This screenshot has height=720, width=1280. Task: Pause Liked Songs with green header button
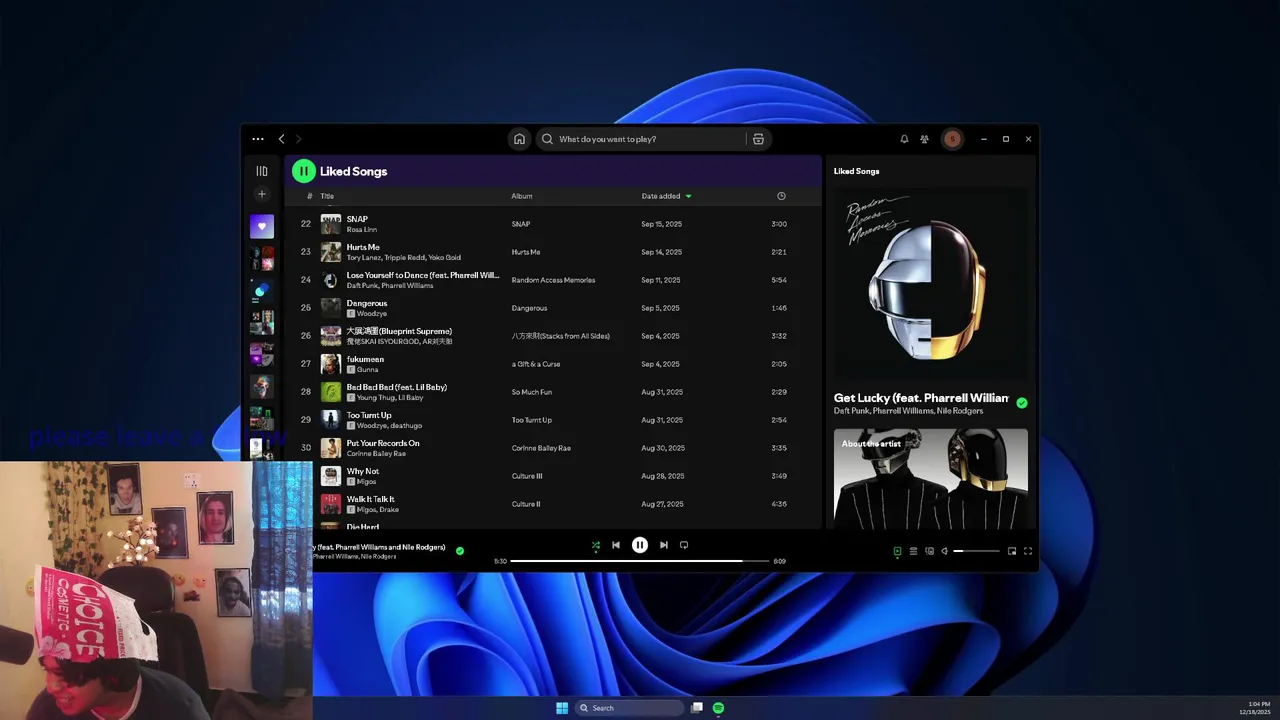pyautogui.click(x=303, y=171)
